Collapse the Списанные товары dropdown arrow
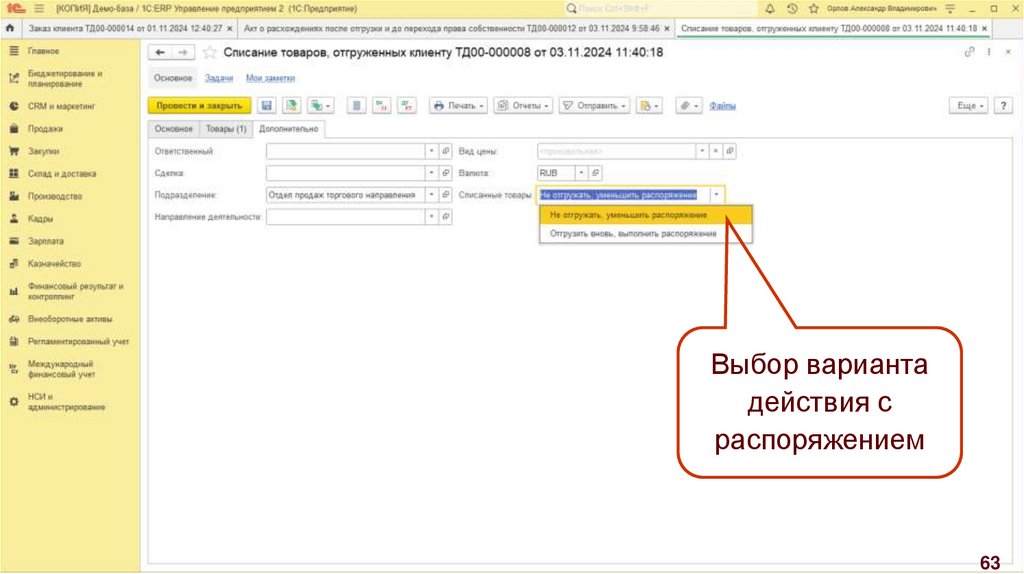This screenshot has height=574, width=1024. coord(716,195)
